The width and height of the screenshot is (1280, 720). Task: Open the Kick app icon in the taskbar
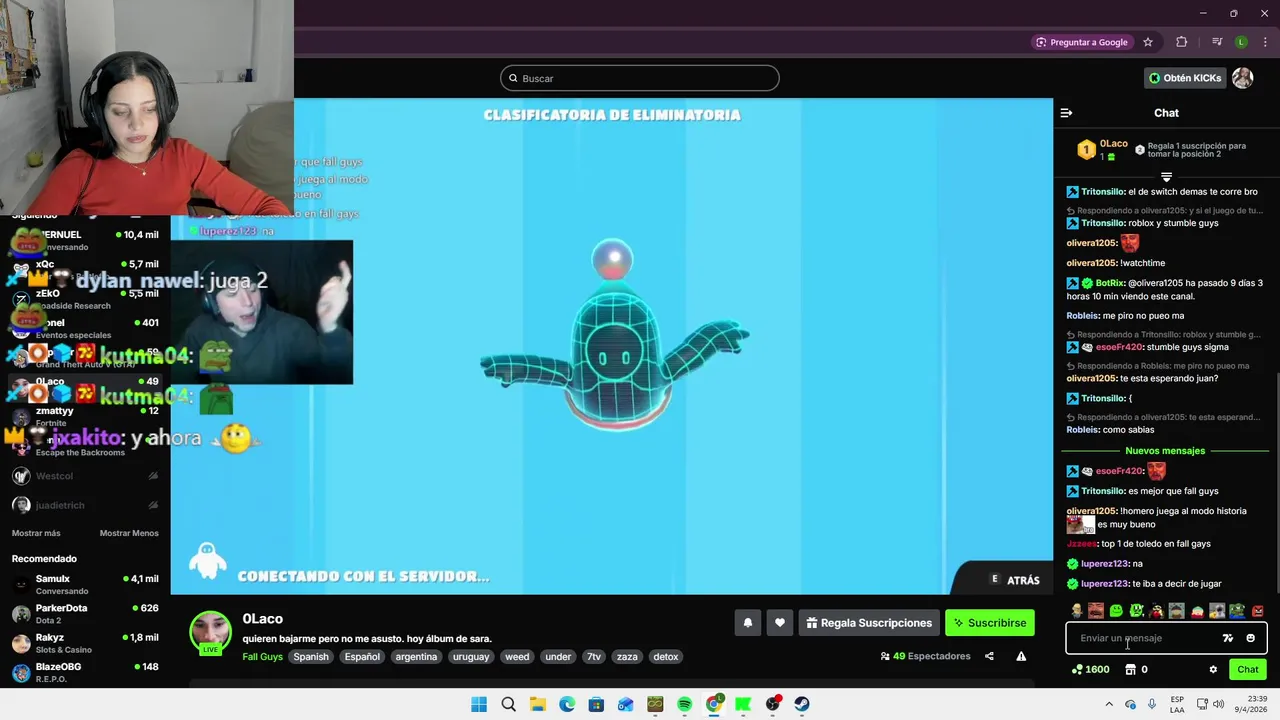coord(743,704)
